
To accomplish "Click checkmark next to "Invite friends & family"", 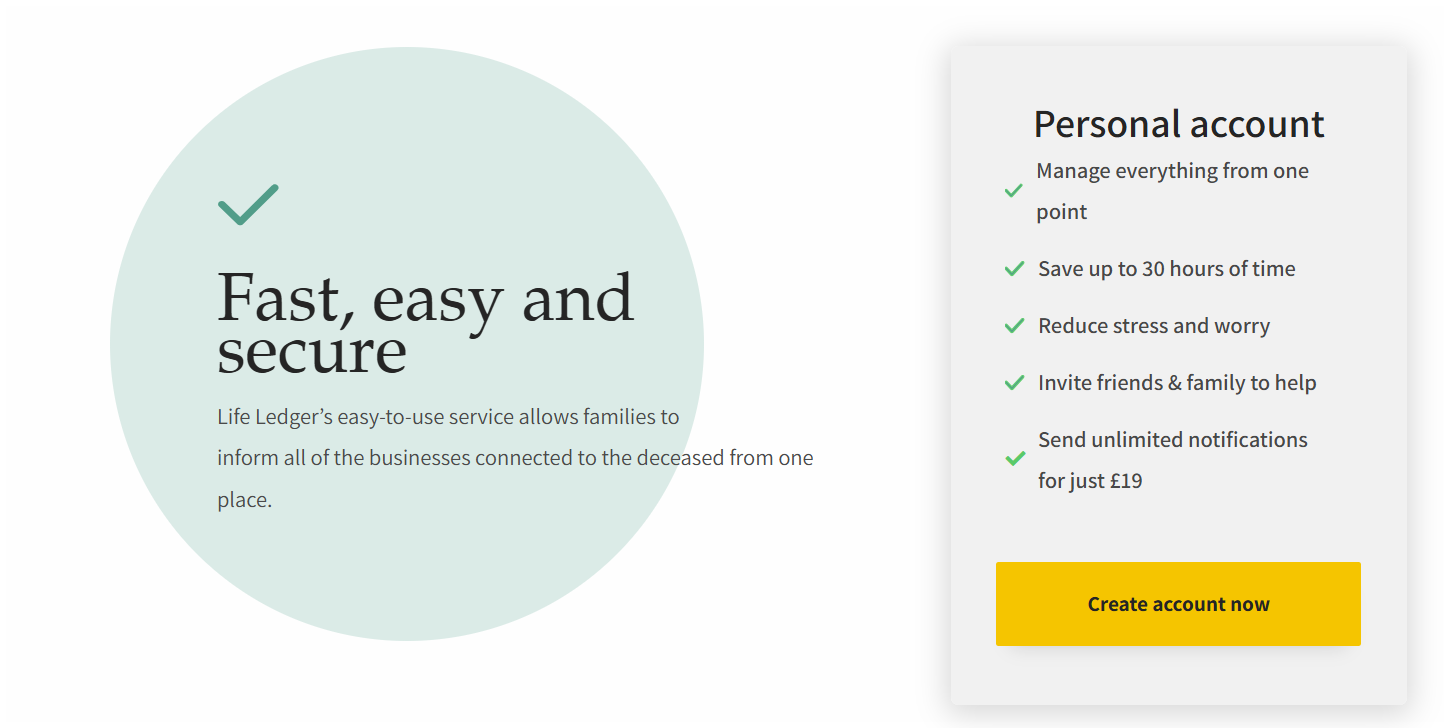I will 1014,383.
